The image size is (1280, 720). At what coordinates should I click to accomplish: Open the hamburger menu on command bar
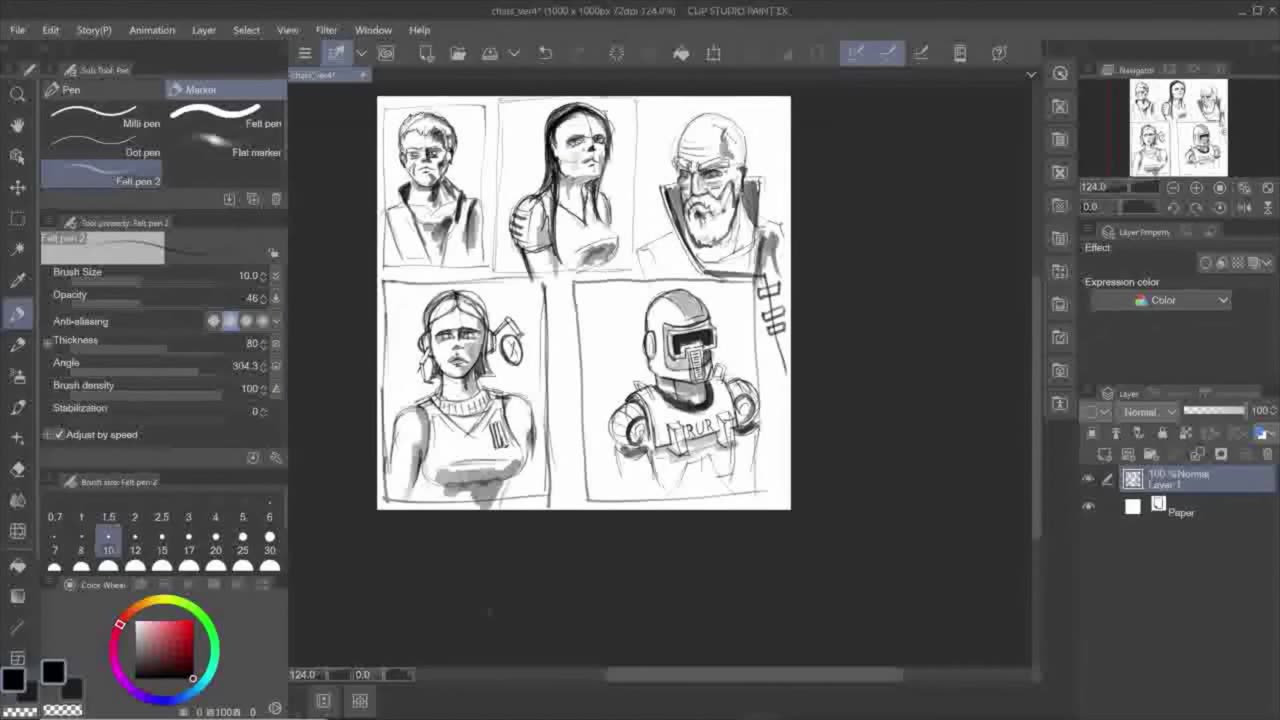click(305, 53)
